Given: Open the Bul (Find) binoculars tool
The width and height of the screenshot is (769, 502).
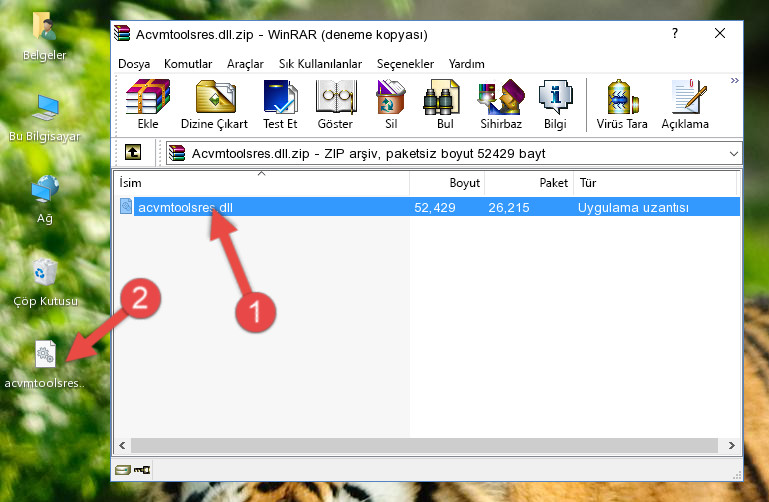Looking at the screenshot, I should (444, 104).
